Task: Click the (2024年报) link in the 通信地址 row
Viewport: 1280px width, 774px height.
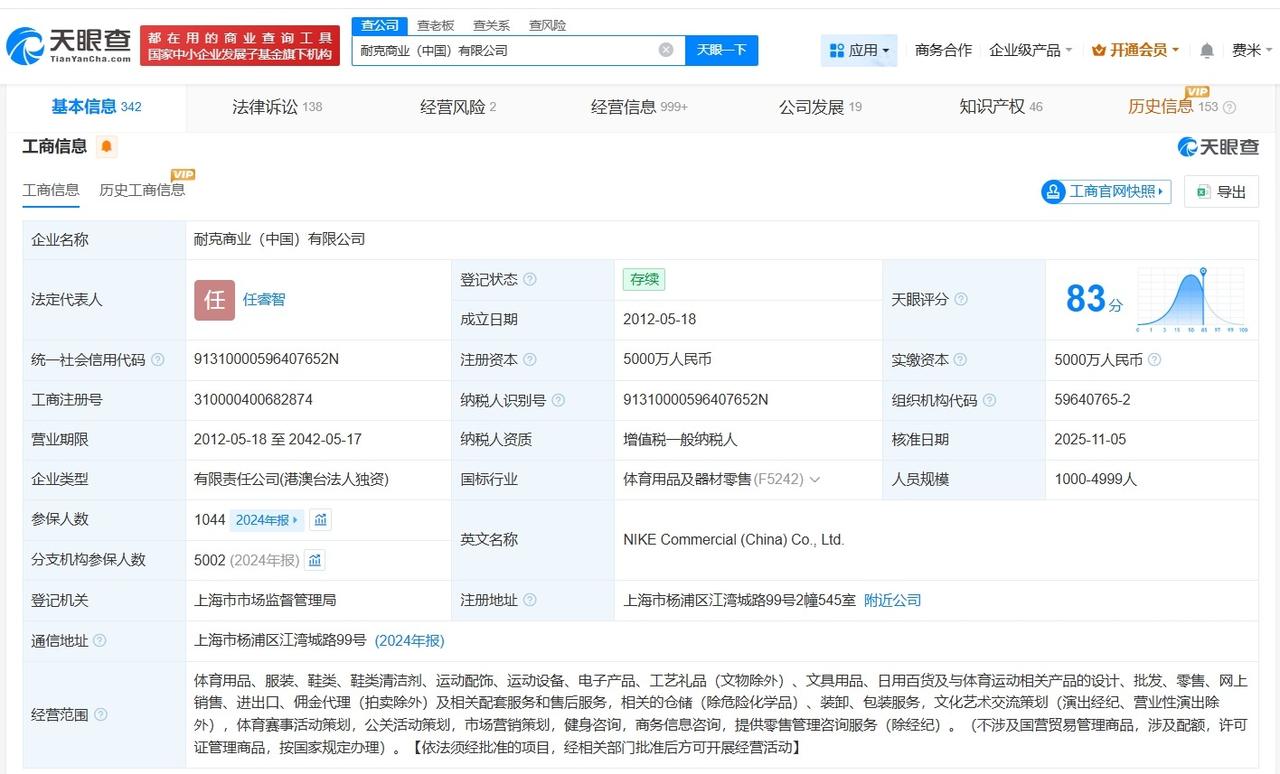Action: tap(410, 641)
